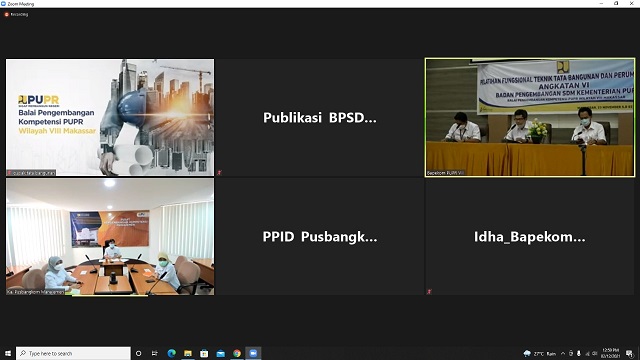Open the Windows Start menu
This screenshot has height=360, width=640.
tap(8, 353)
